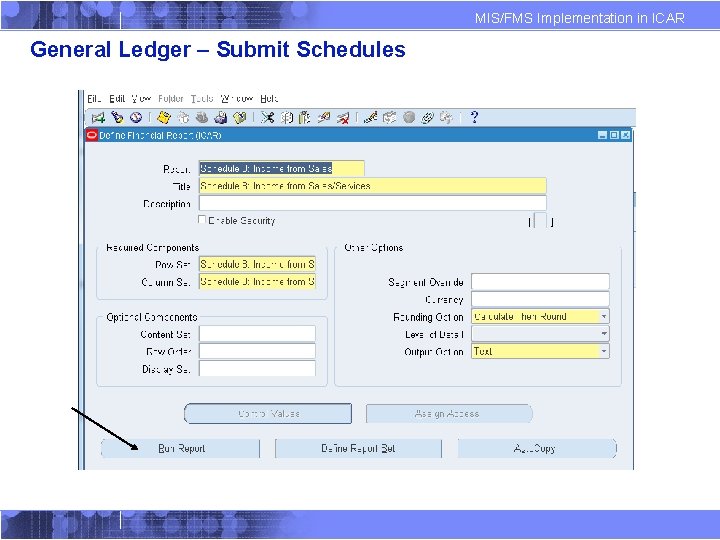Open the Edit menu
The image size is (720, 540).
pos(117,99)
